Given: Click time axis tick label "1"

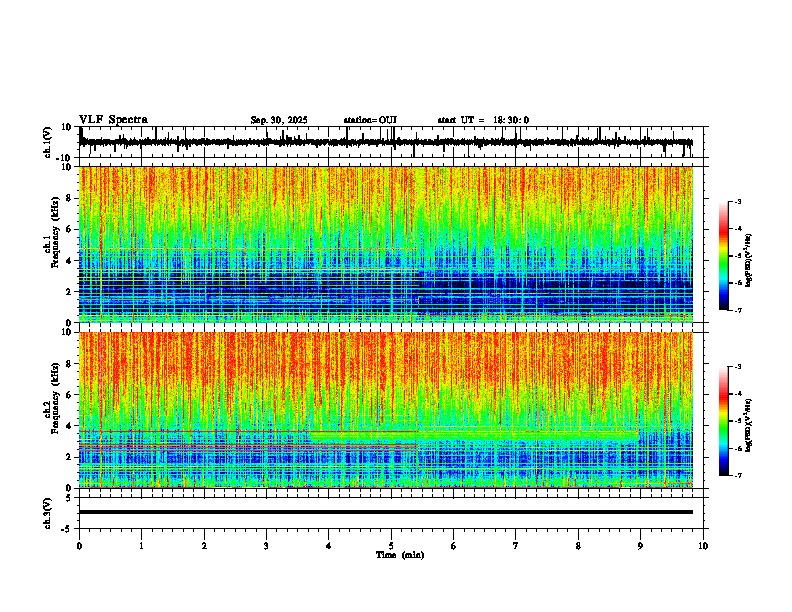Looking at the screenshot, I should (x=141, y=546).
